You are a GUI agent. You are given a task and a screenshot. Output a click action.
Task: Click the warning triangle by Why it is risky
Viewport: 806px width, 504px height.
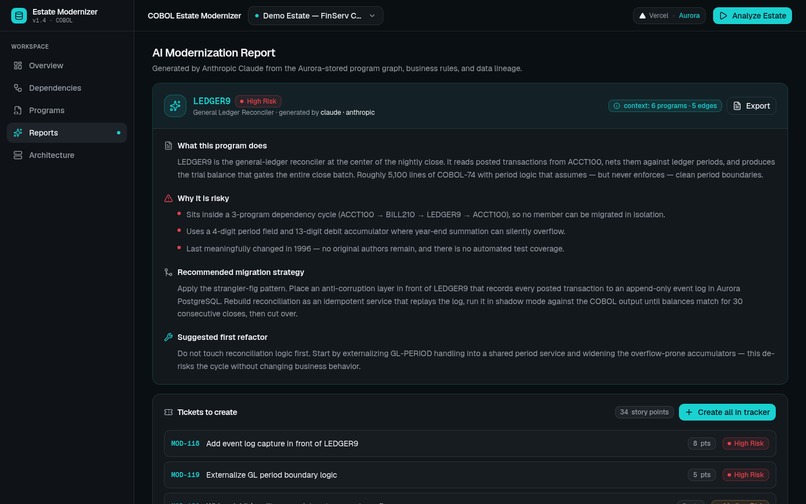(168, 199)
